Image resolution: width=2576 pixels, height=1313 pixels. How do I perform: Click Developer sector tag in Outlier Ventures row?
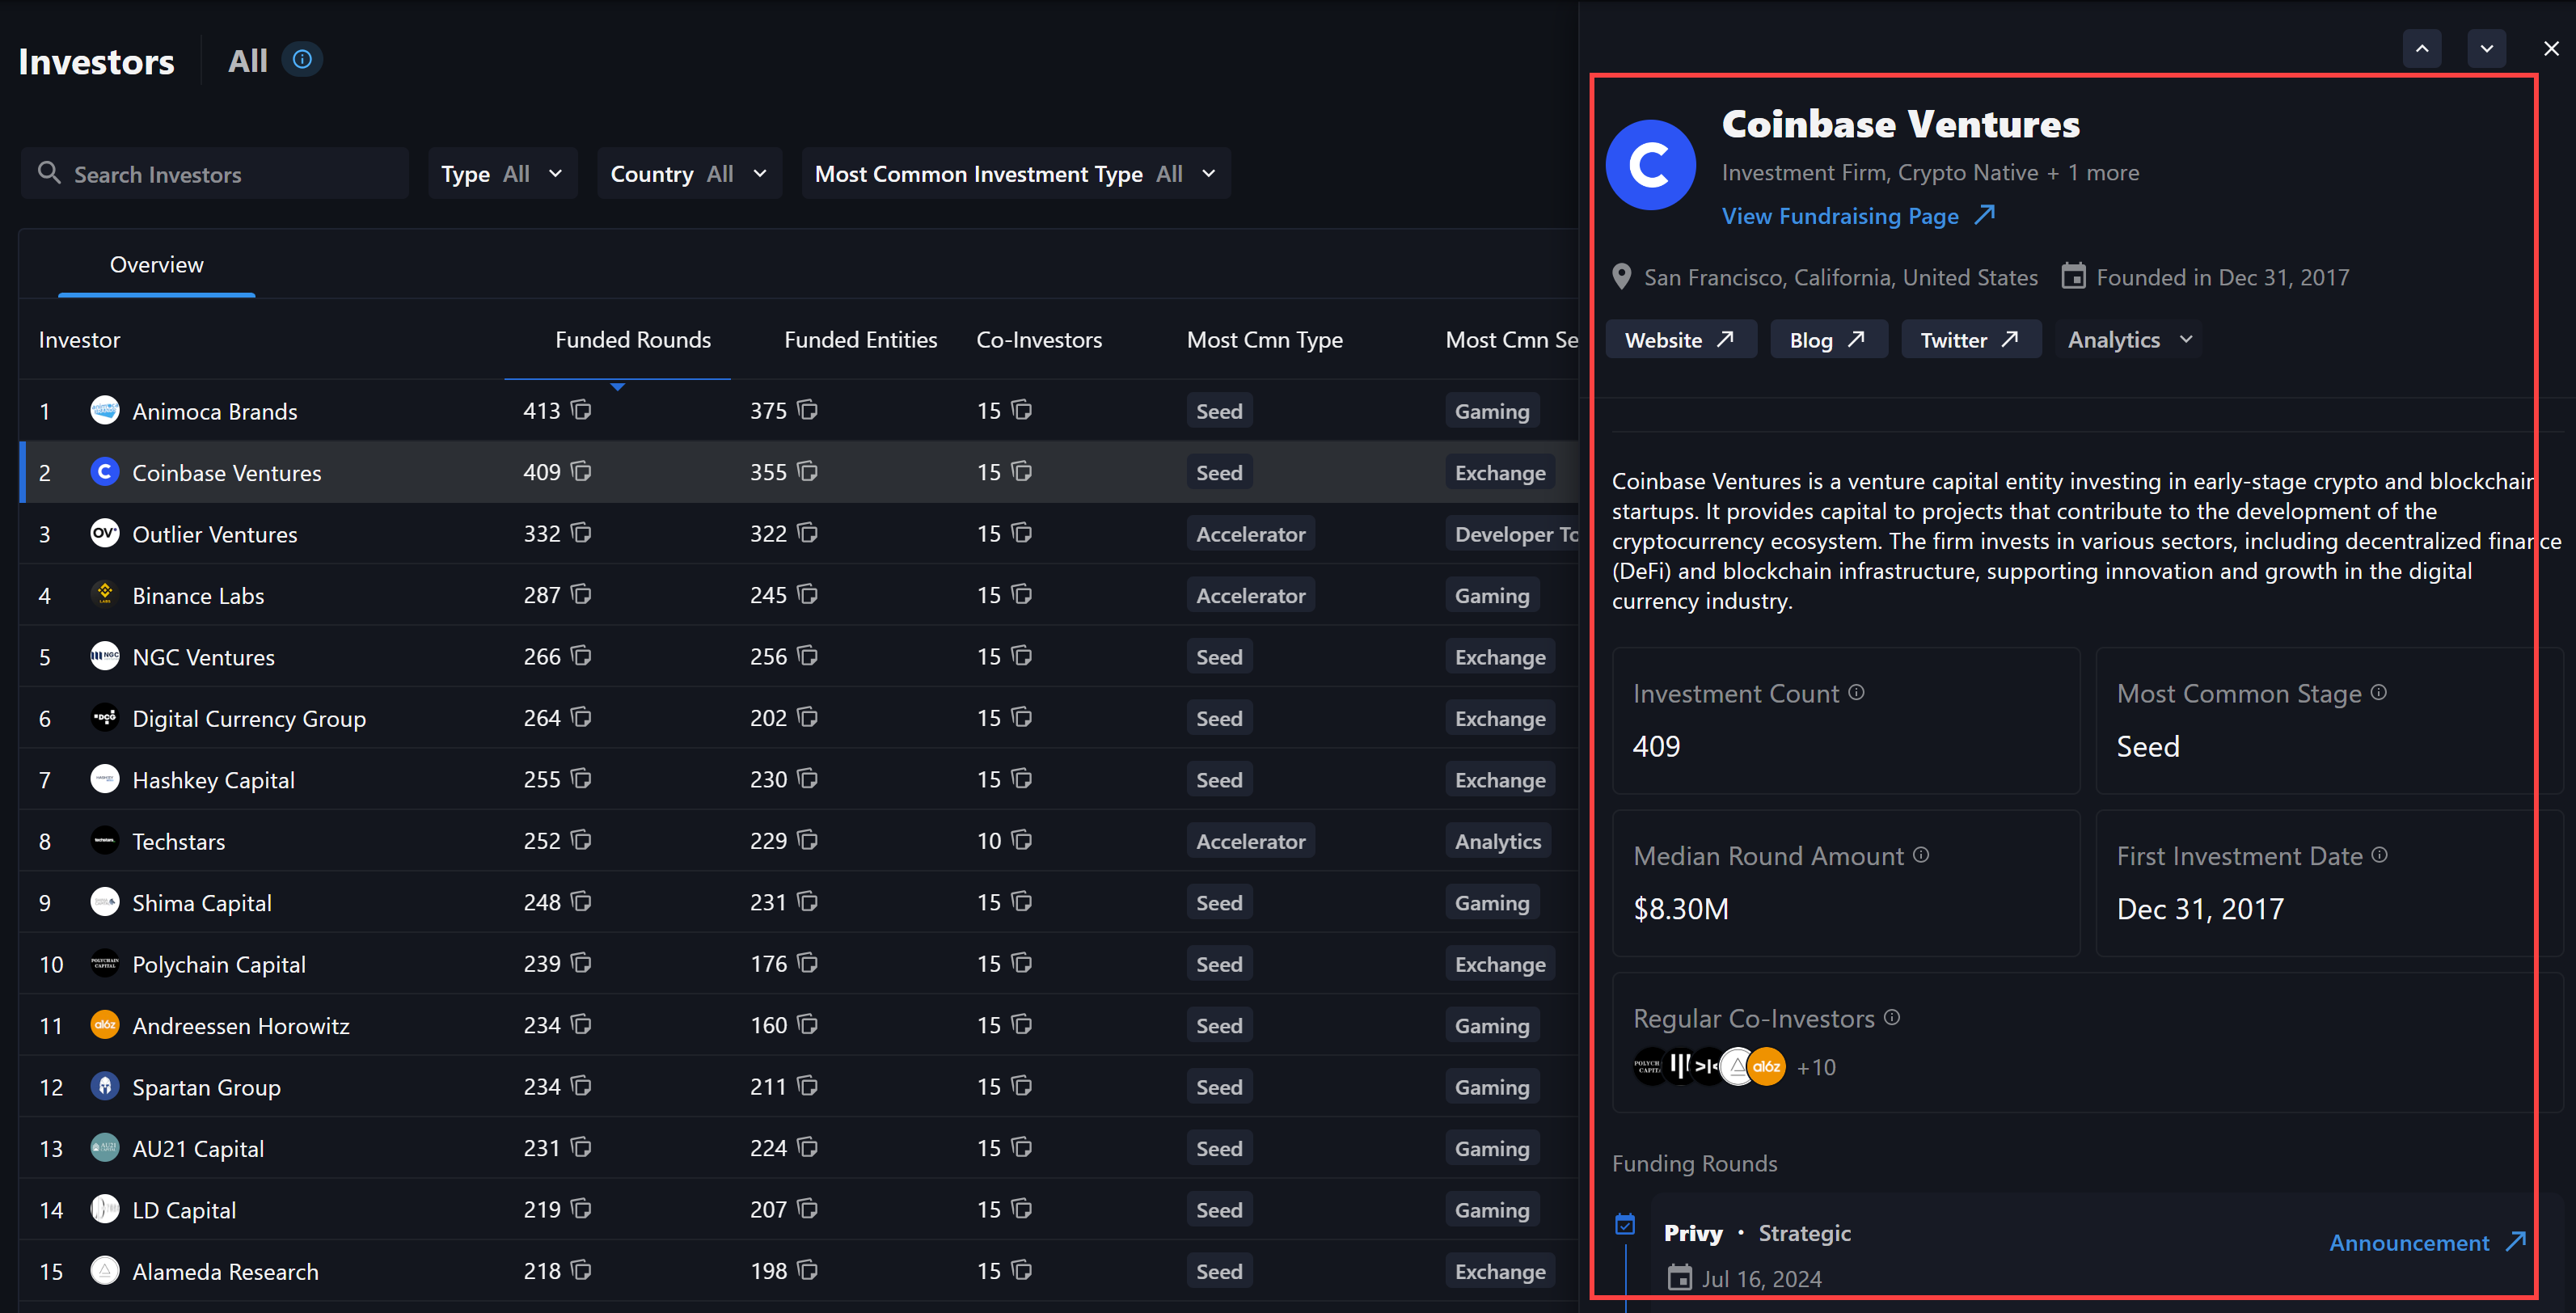coord(1512,534)
